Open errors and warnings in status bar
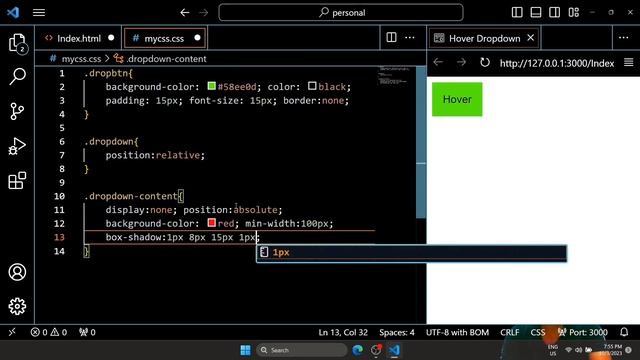Image resolution: width=640 pixels, height=360 pixels. click(x=49, y=332)
